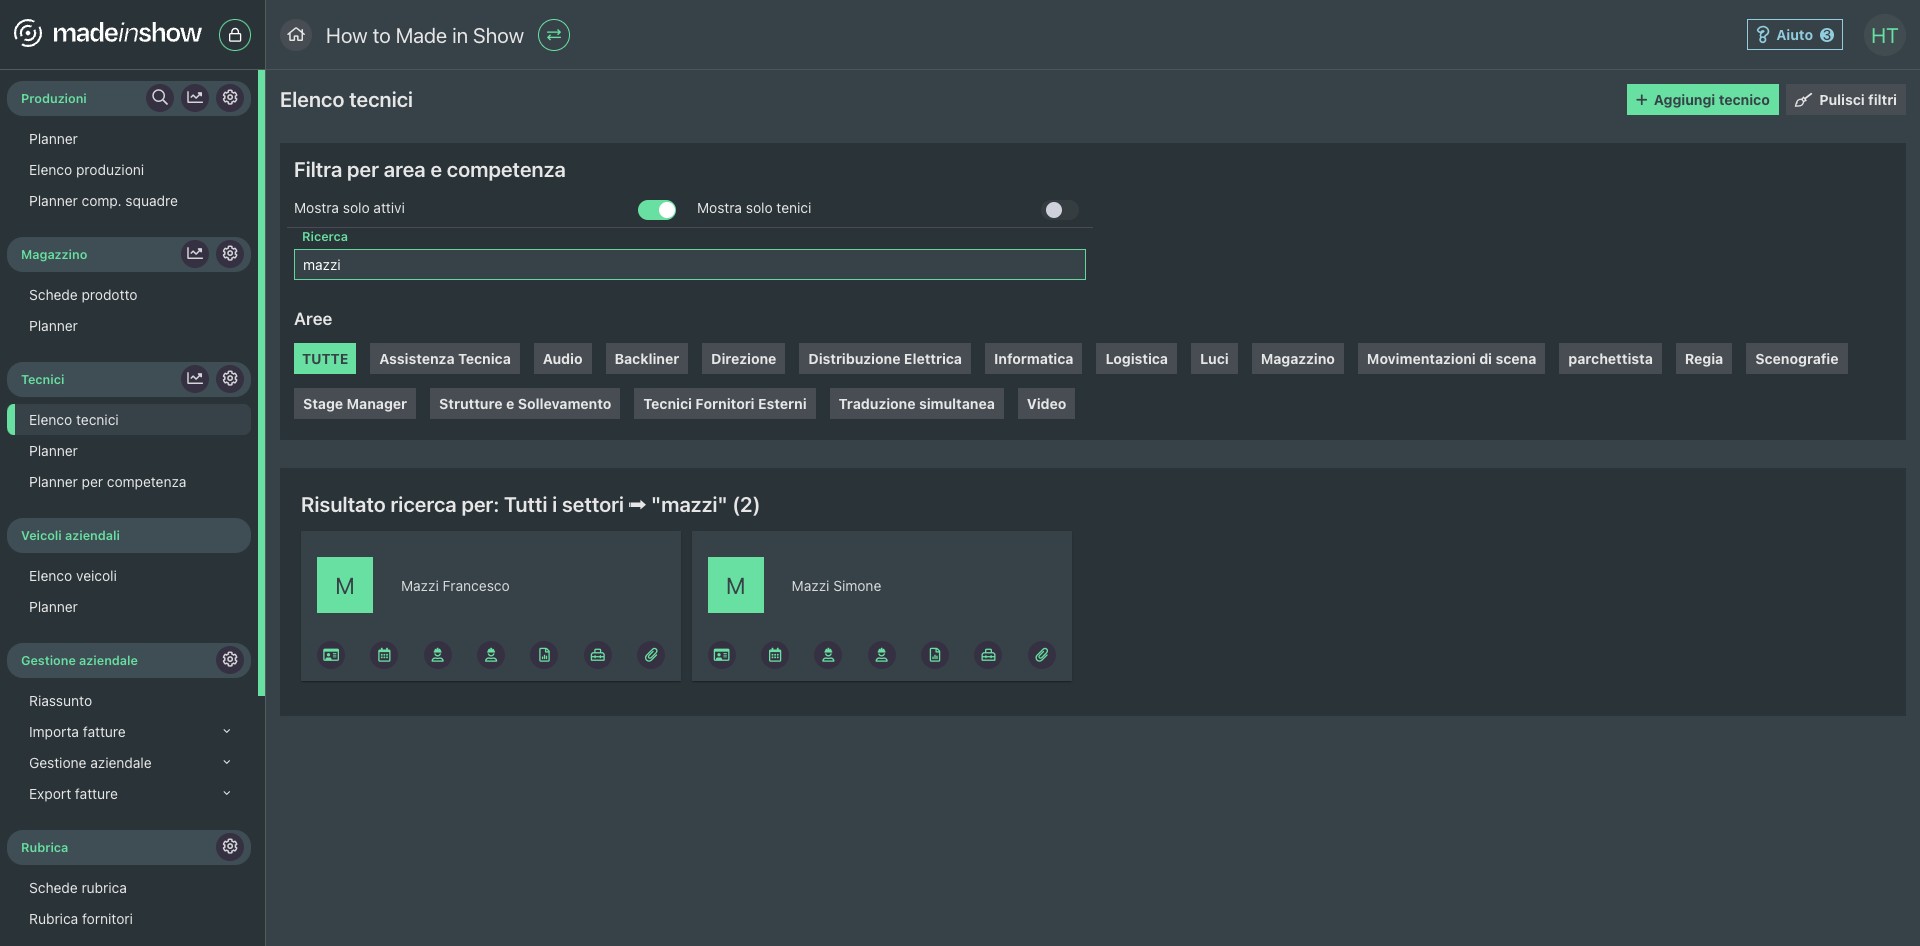Enable the Mostra solo tenici toggle
The height and width of the screenshot is (946, 1920).
(x=1060, y=210)
